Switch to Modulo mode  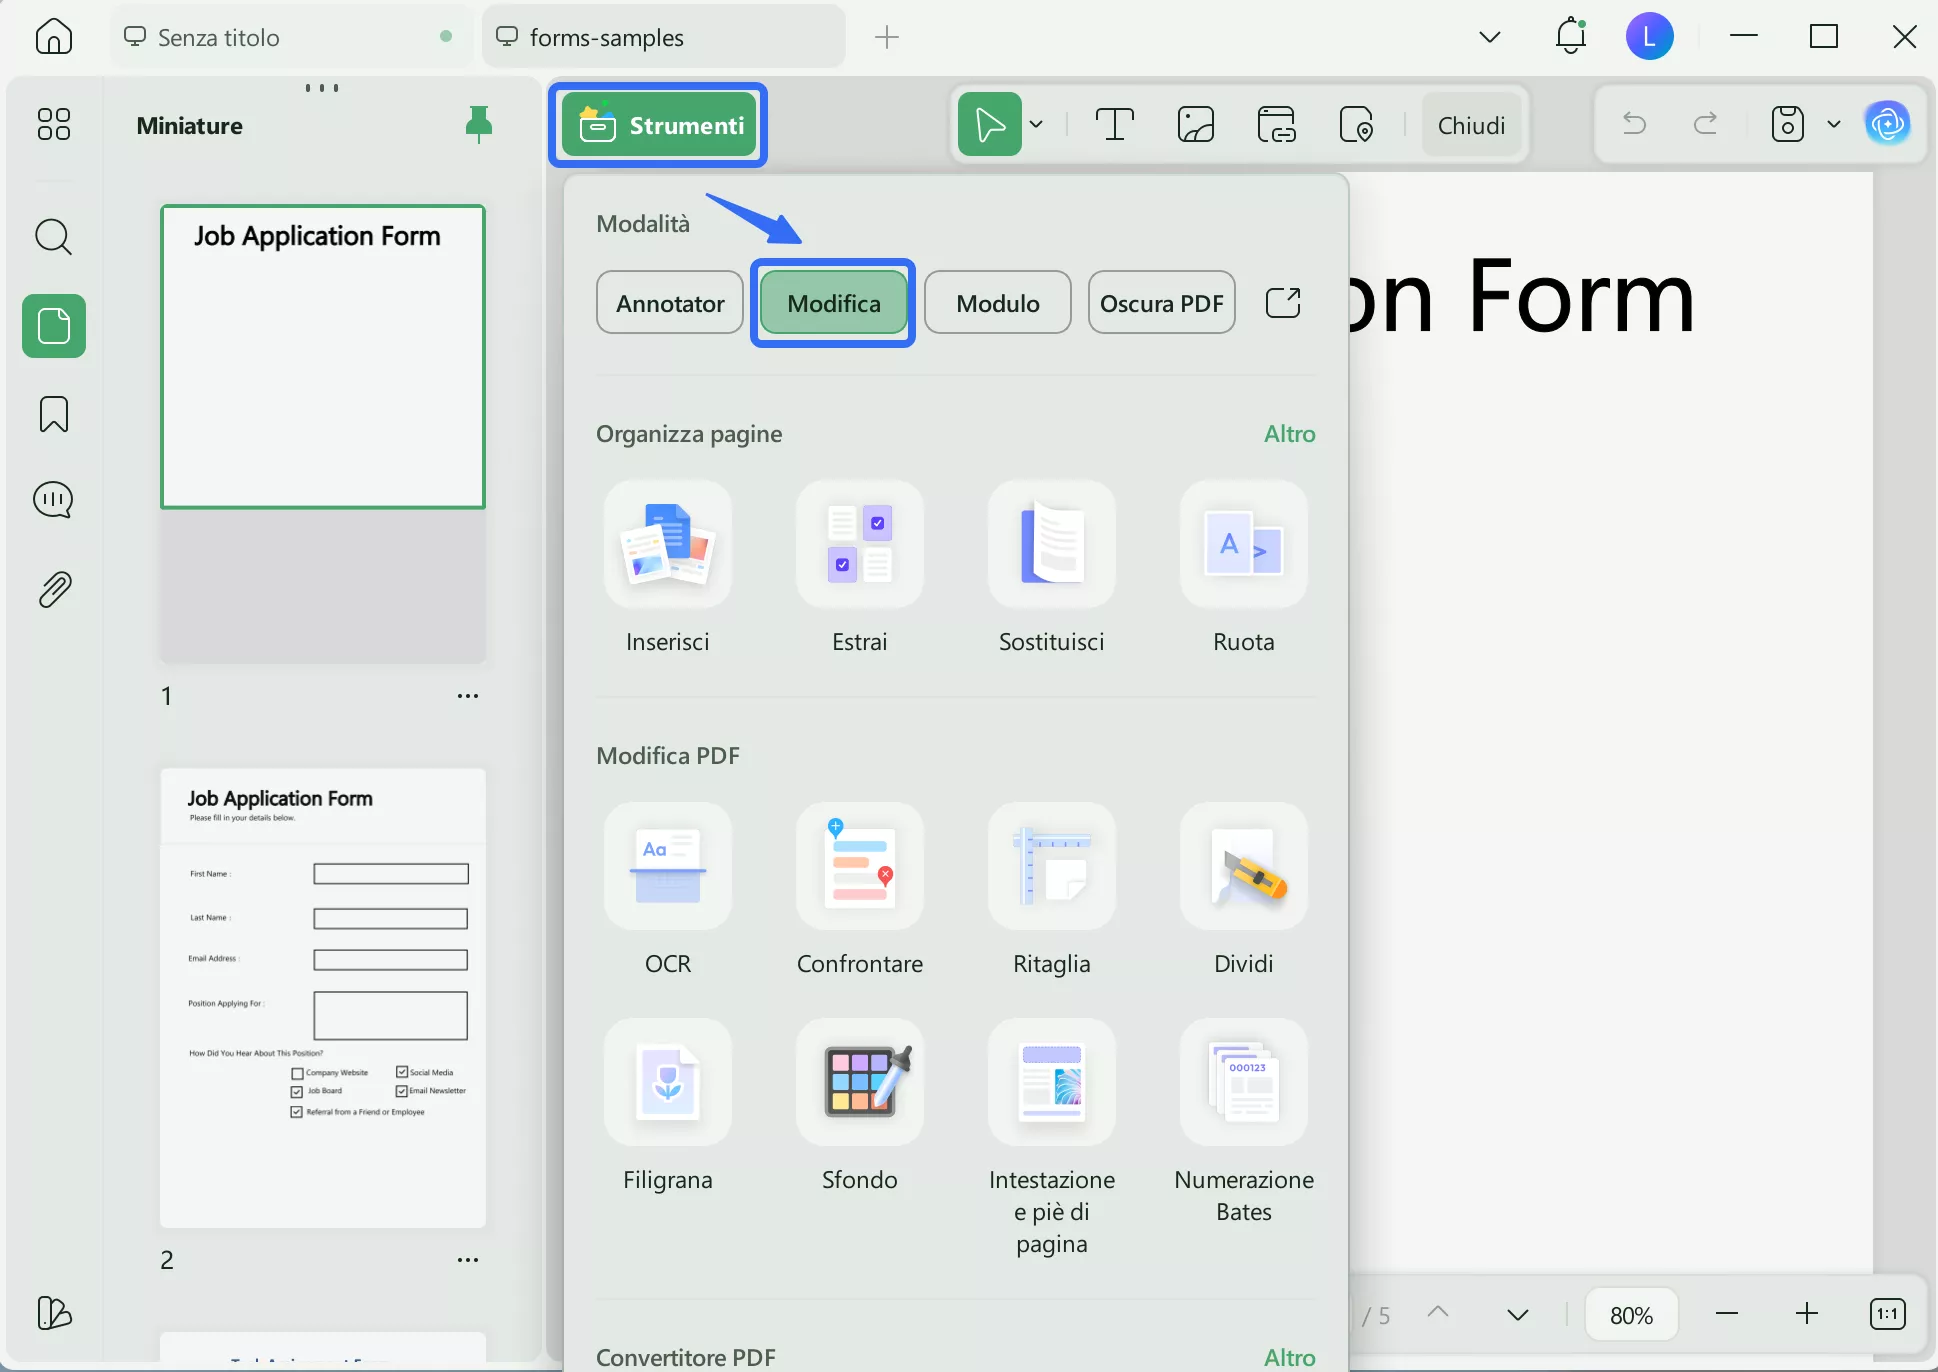pyautogui.click(x=997, y=303)
